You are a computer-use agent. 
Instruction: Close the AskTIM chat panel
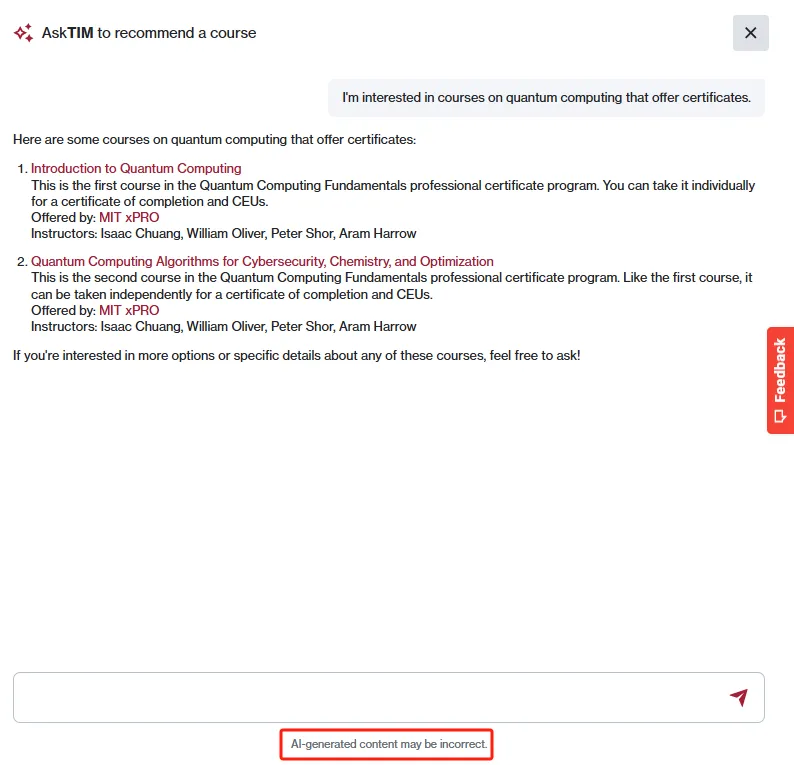coord(750,33)
